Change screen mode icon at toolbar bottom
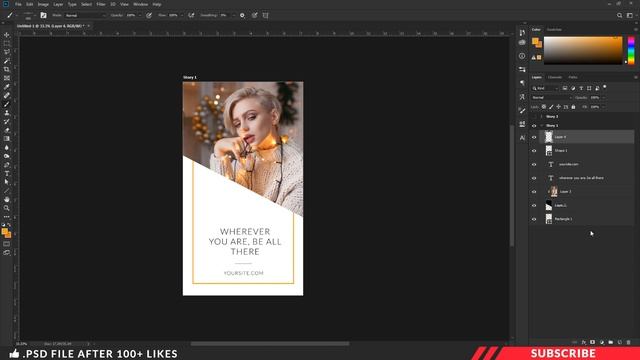 [7, 253]
